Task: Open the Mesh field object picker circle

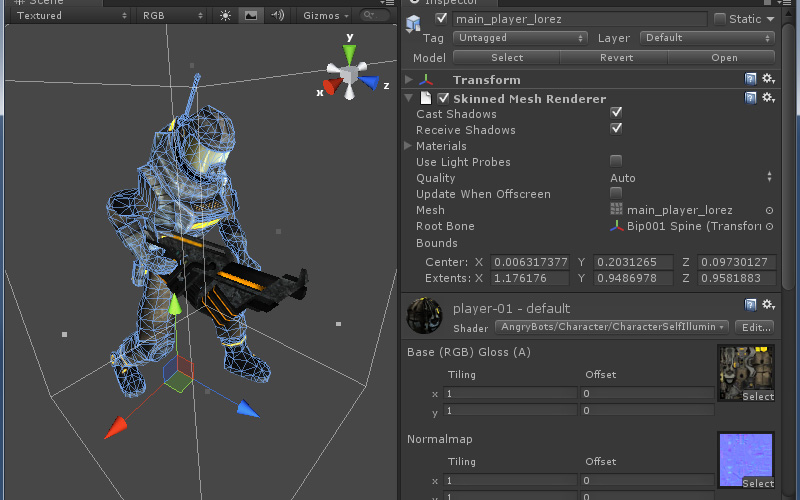Action: click(x=769, y=210)
